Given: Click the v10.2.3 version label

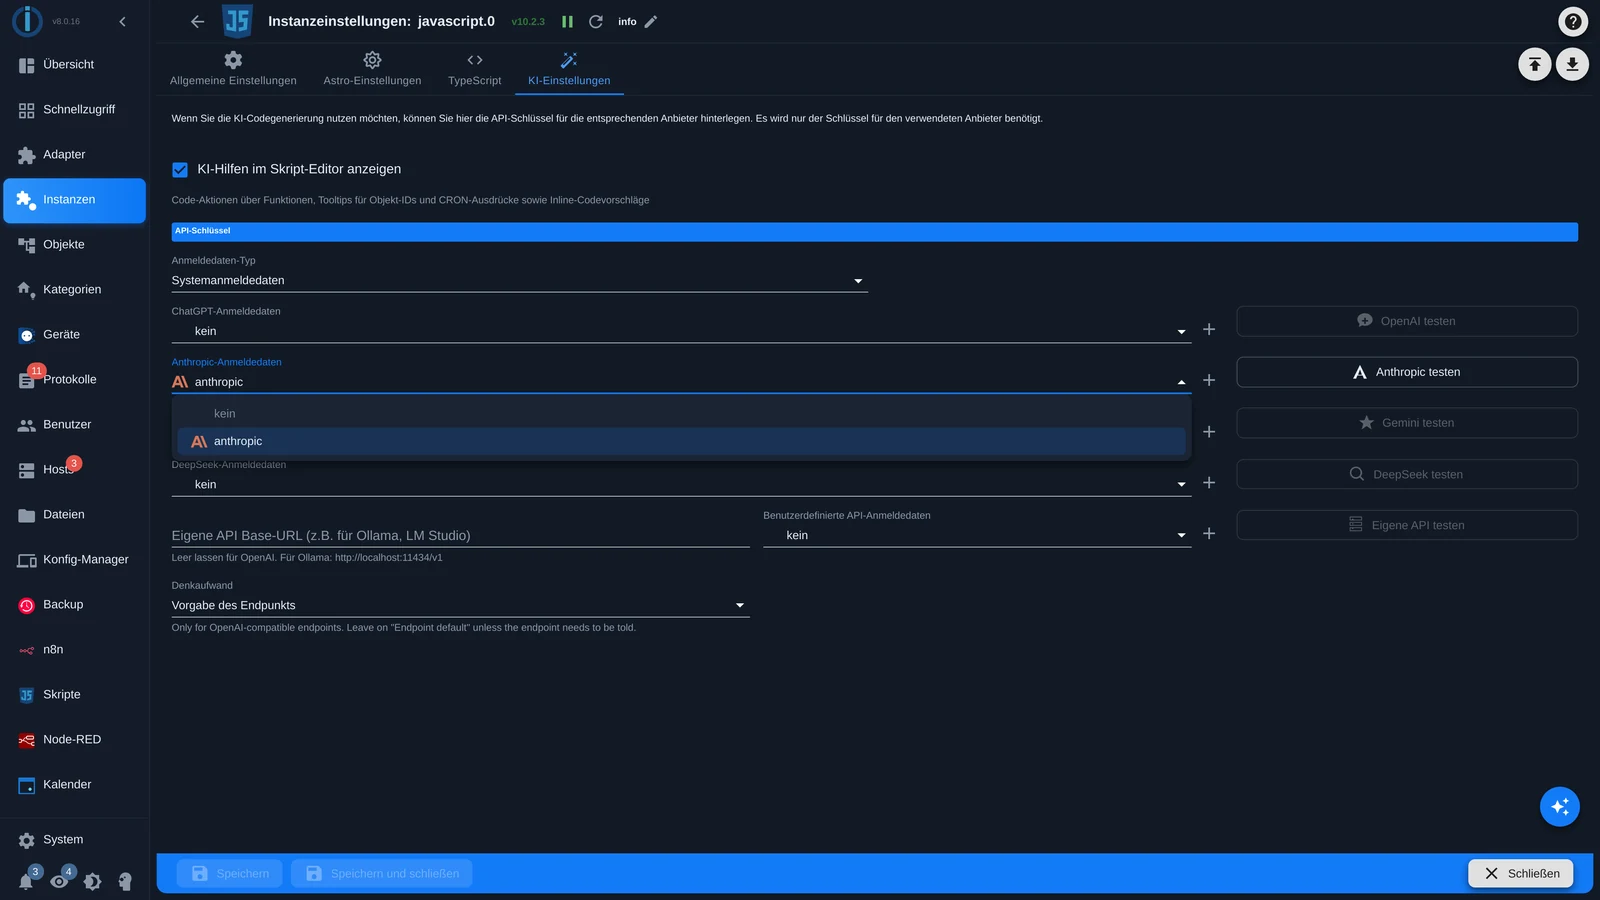Looking at the screenshot, I should pyautogui.click(x=528, y=22).
